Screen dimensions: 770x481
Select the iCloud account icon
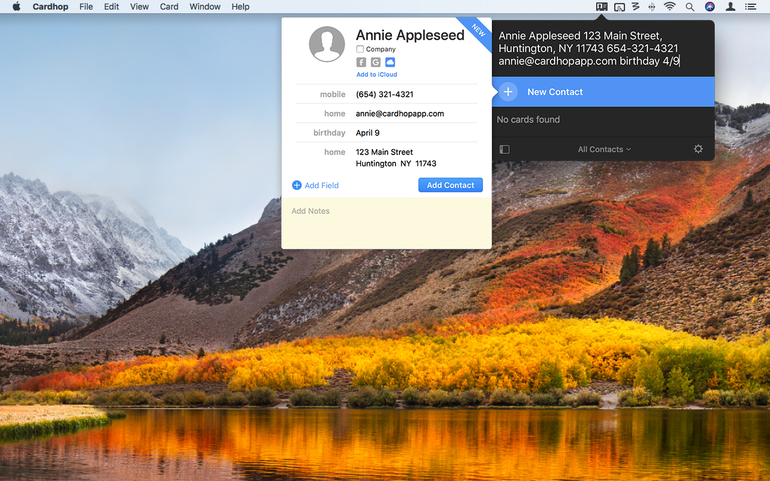(x=390, y=62)
